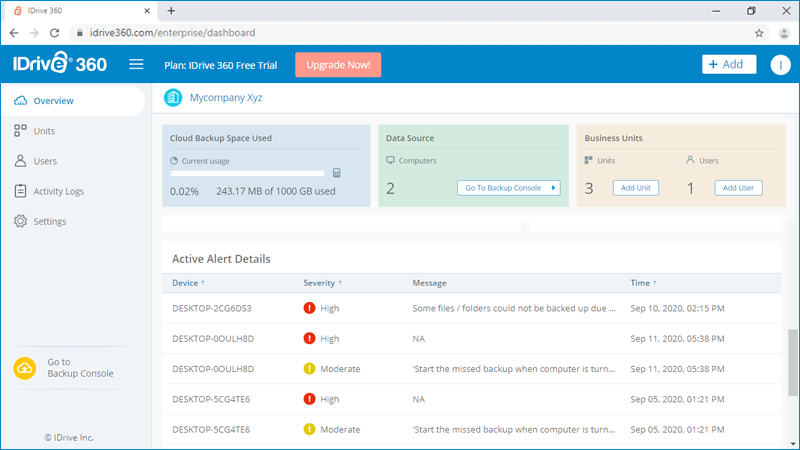Image resolution: width=800 pixels, height=450 pixels.
Task: Click the scroll down arrow
Action: 792,444
